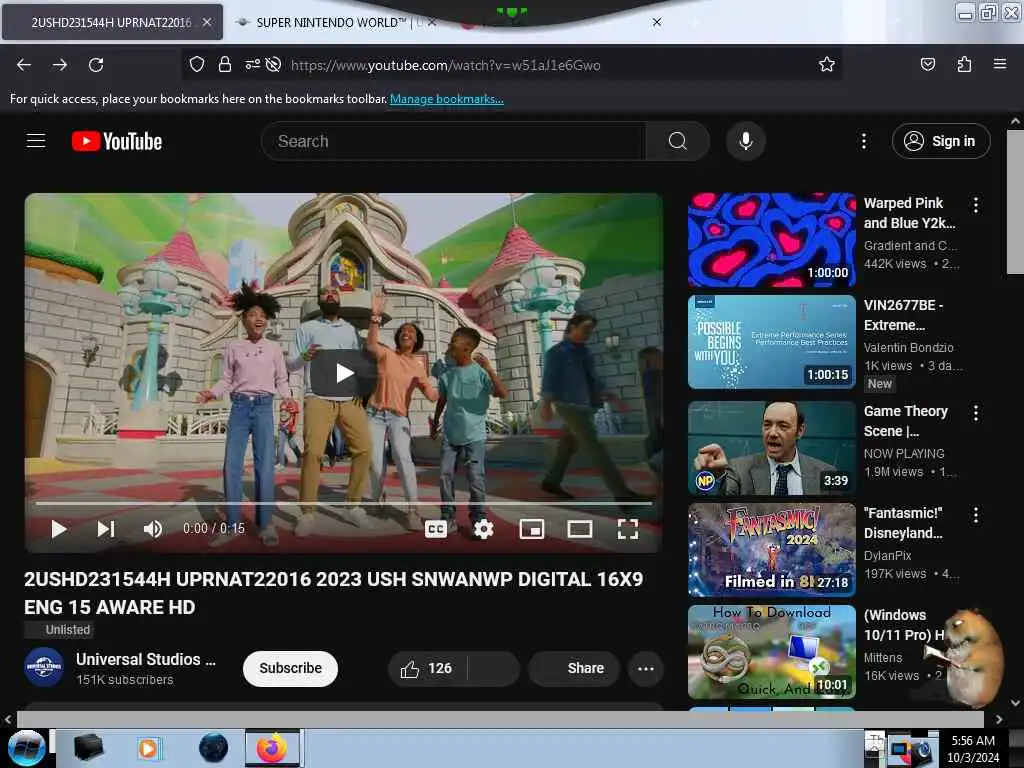Go back with the browser back arrow
The width and height of the screenshot is (1024, 768).
click(24, 65)
